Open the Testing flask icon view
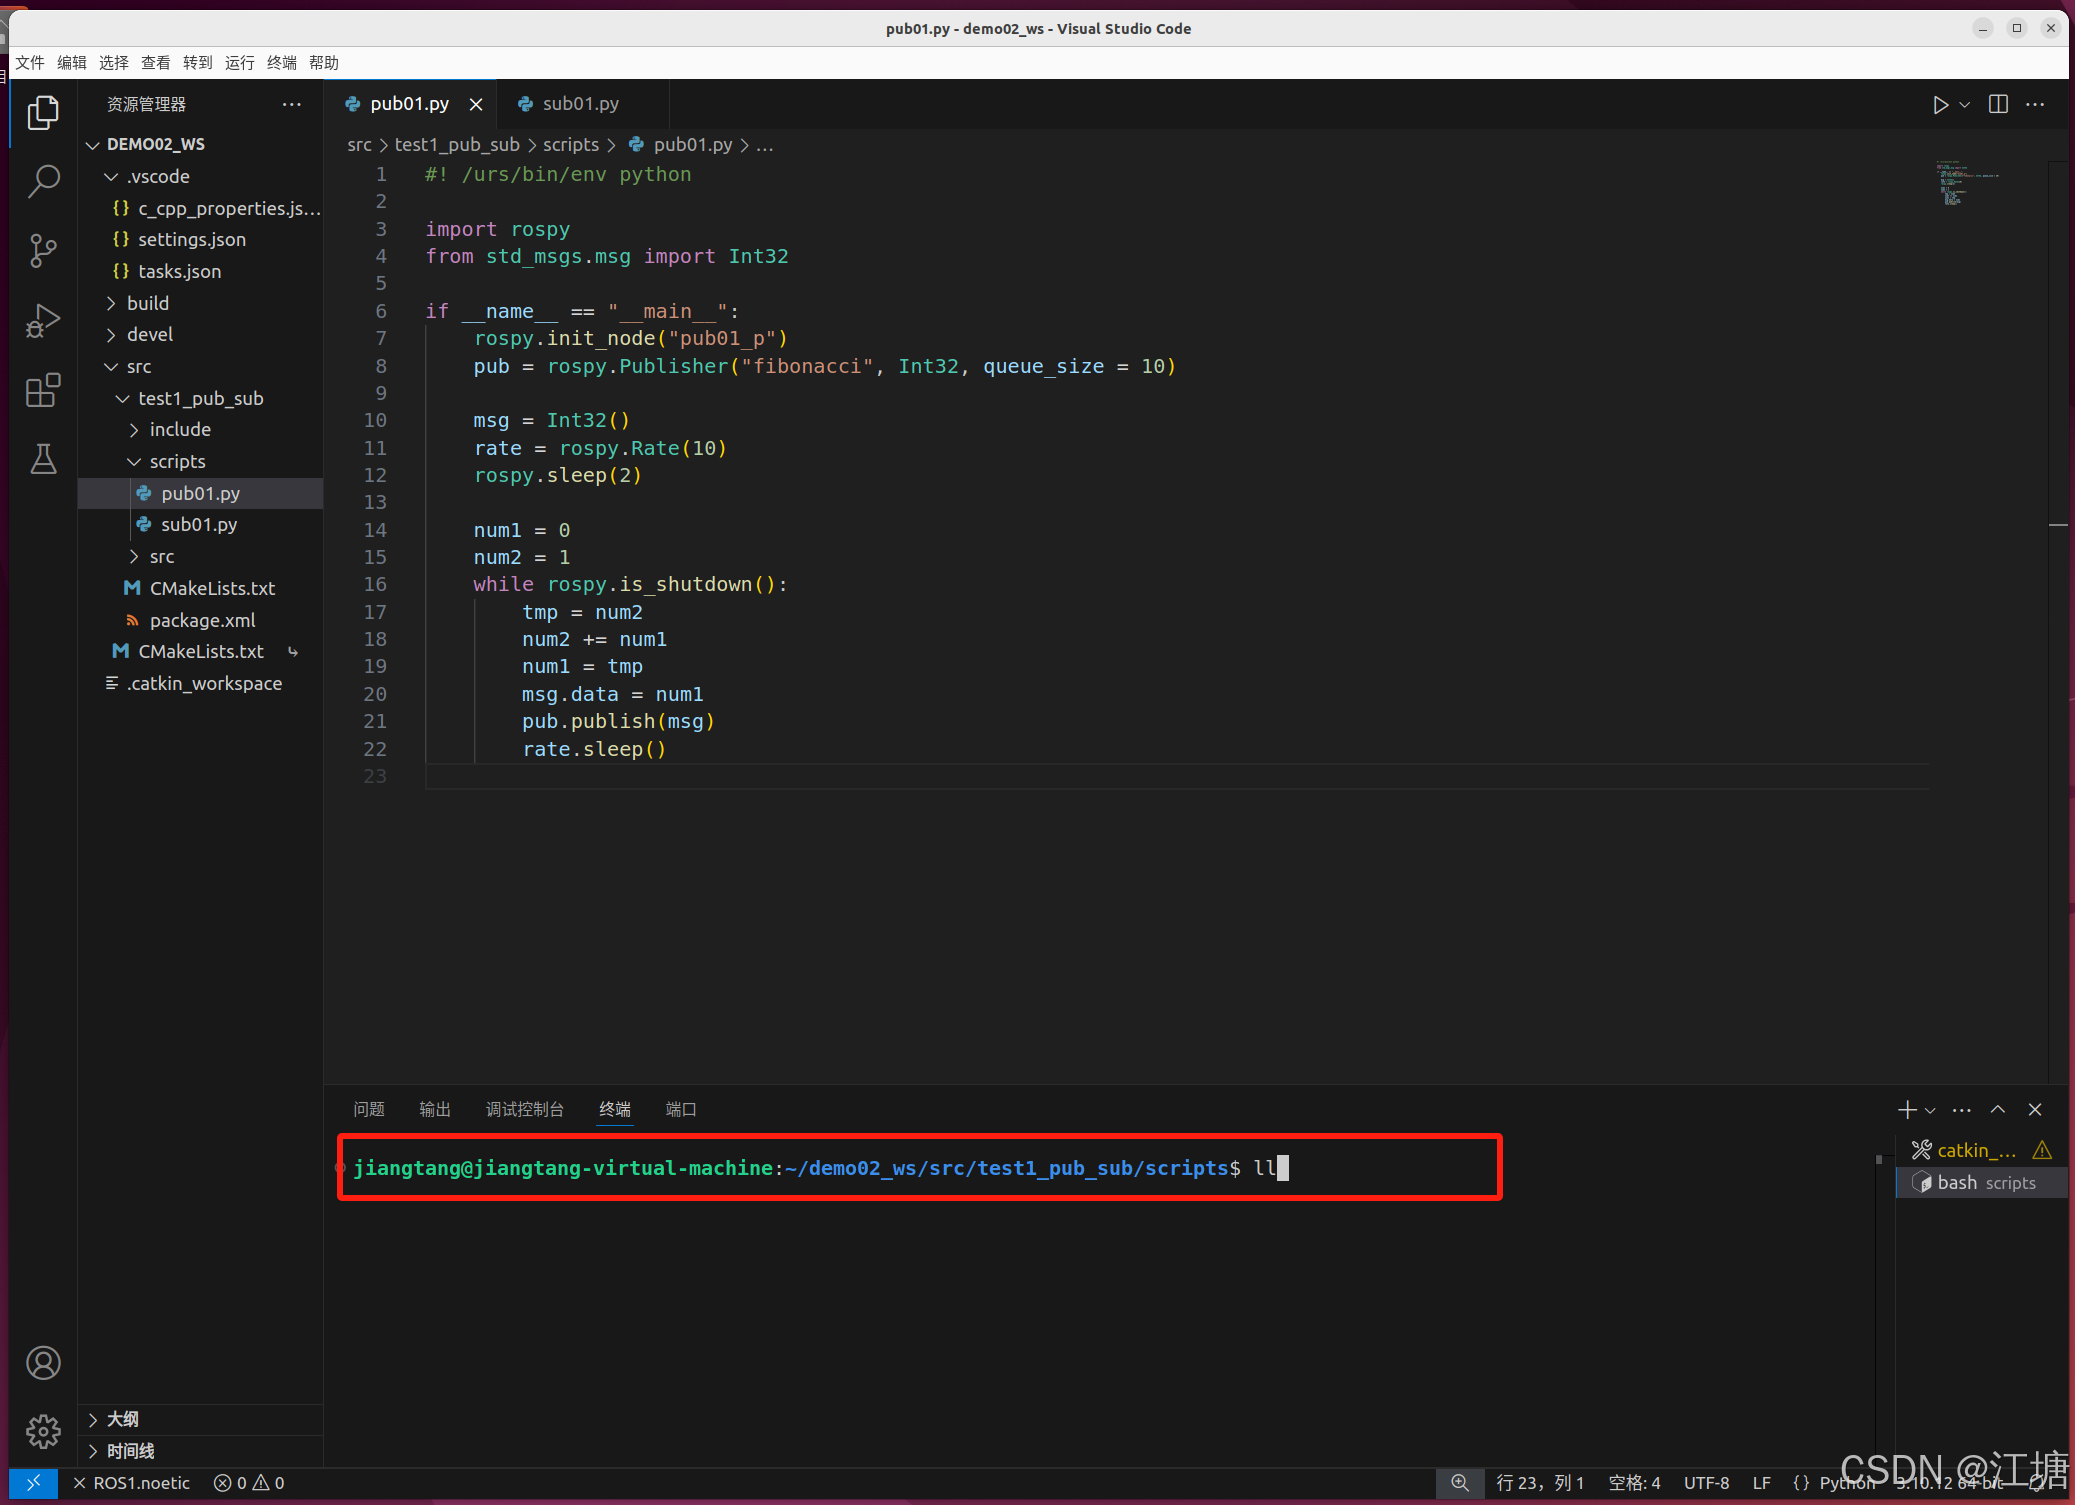 [x=43, y=459]
